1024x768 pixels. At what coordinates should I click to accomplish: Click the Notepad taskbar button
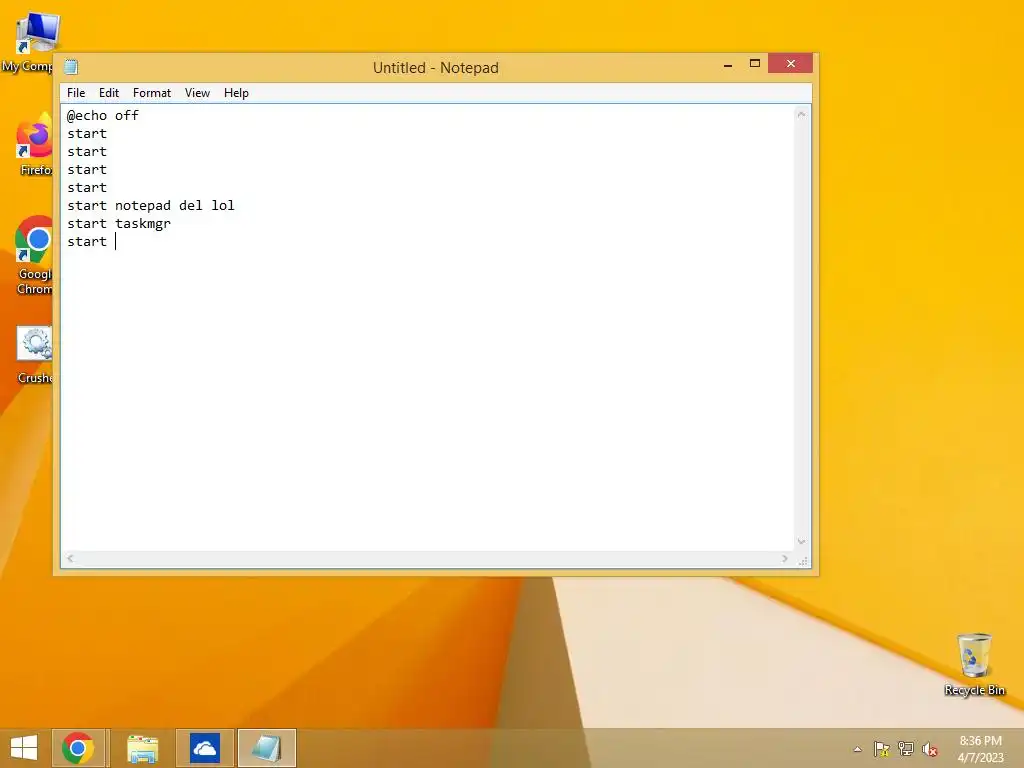tap(266, 748)
